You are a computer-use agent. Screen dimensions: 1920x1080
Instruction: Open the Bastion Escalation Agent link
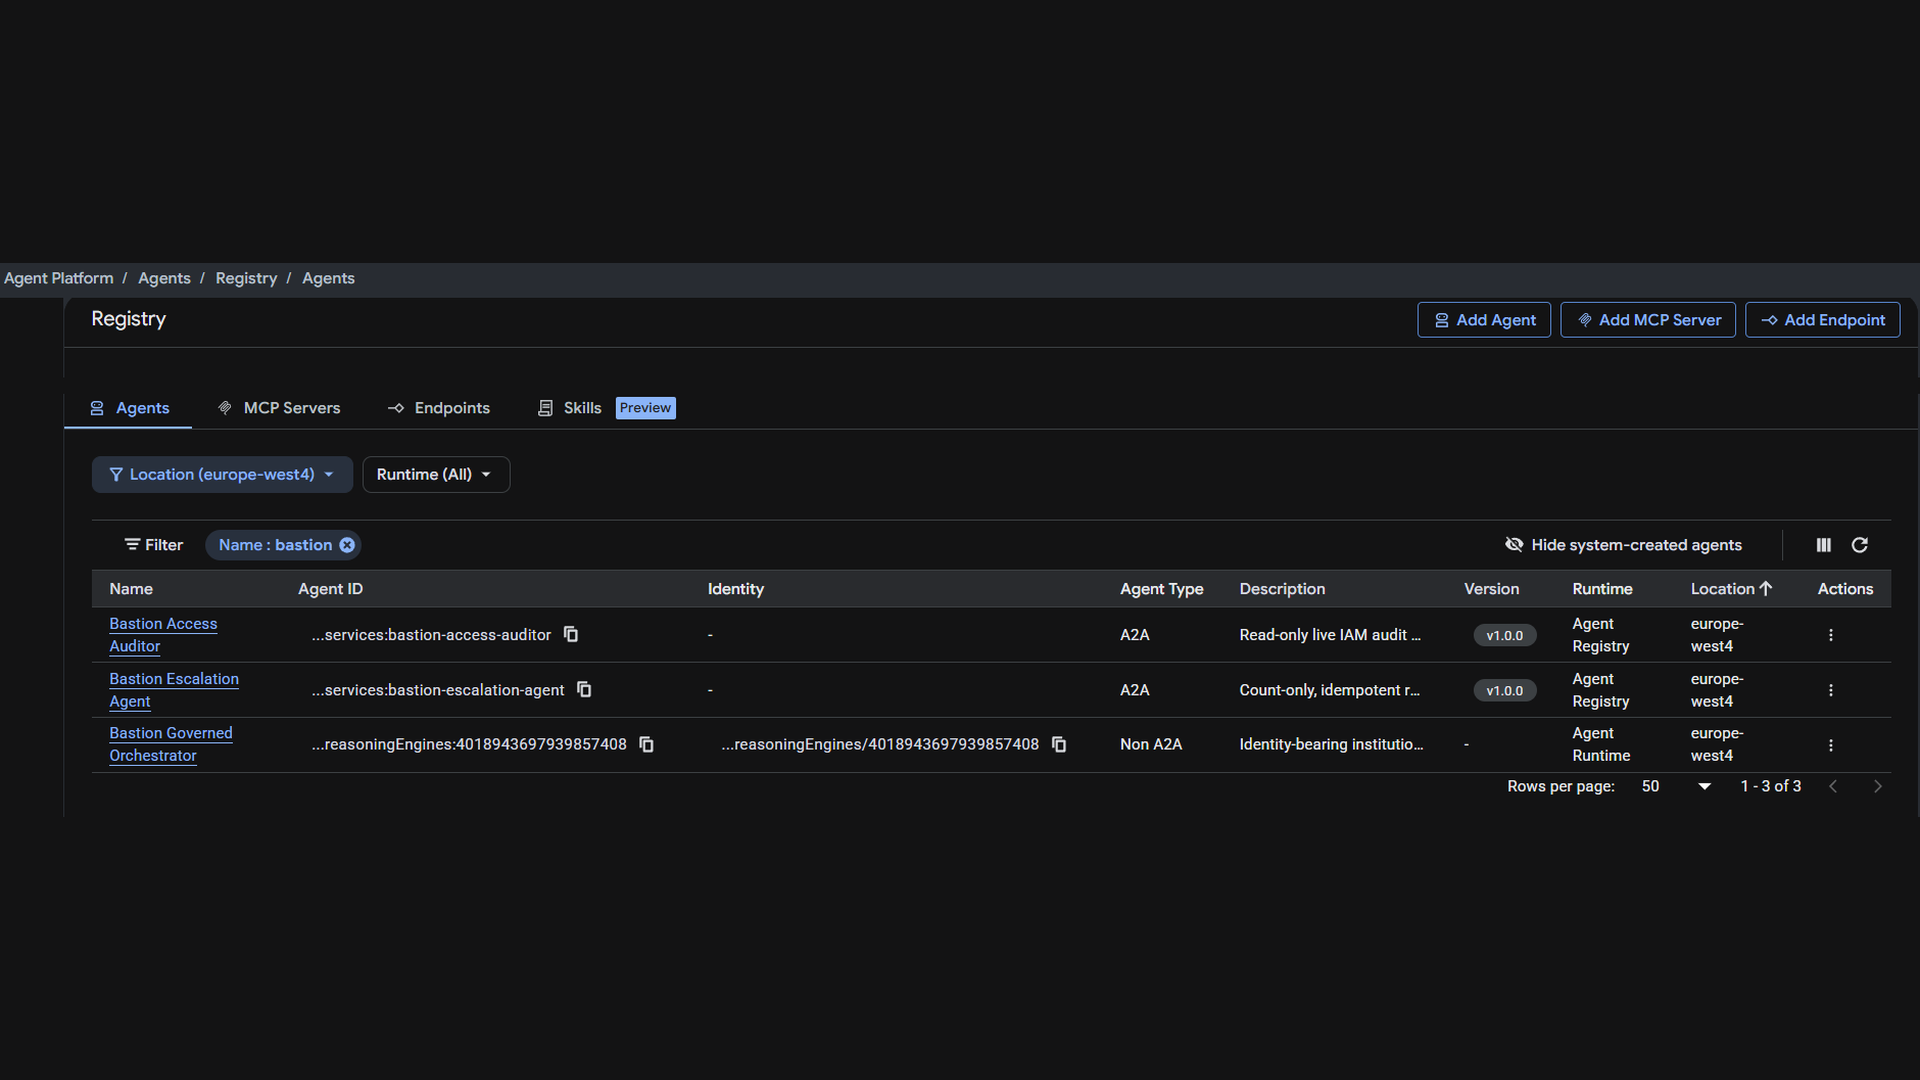[174, 690]
